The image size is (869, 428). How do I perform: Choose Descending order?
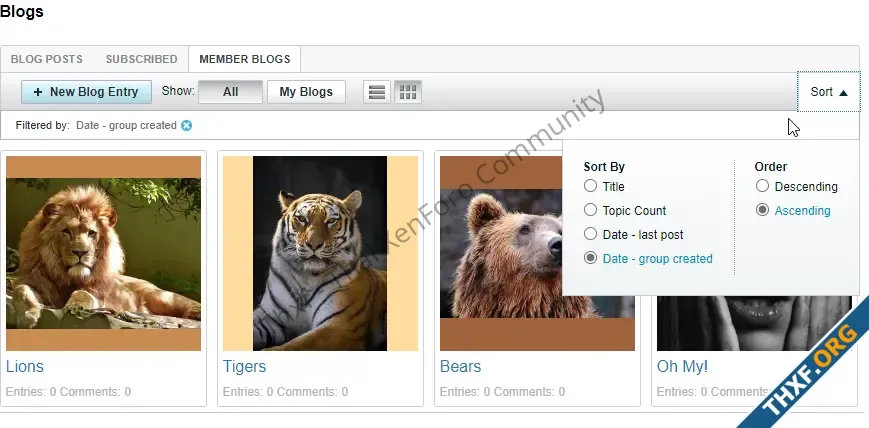click(763, 186)
